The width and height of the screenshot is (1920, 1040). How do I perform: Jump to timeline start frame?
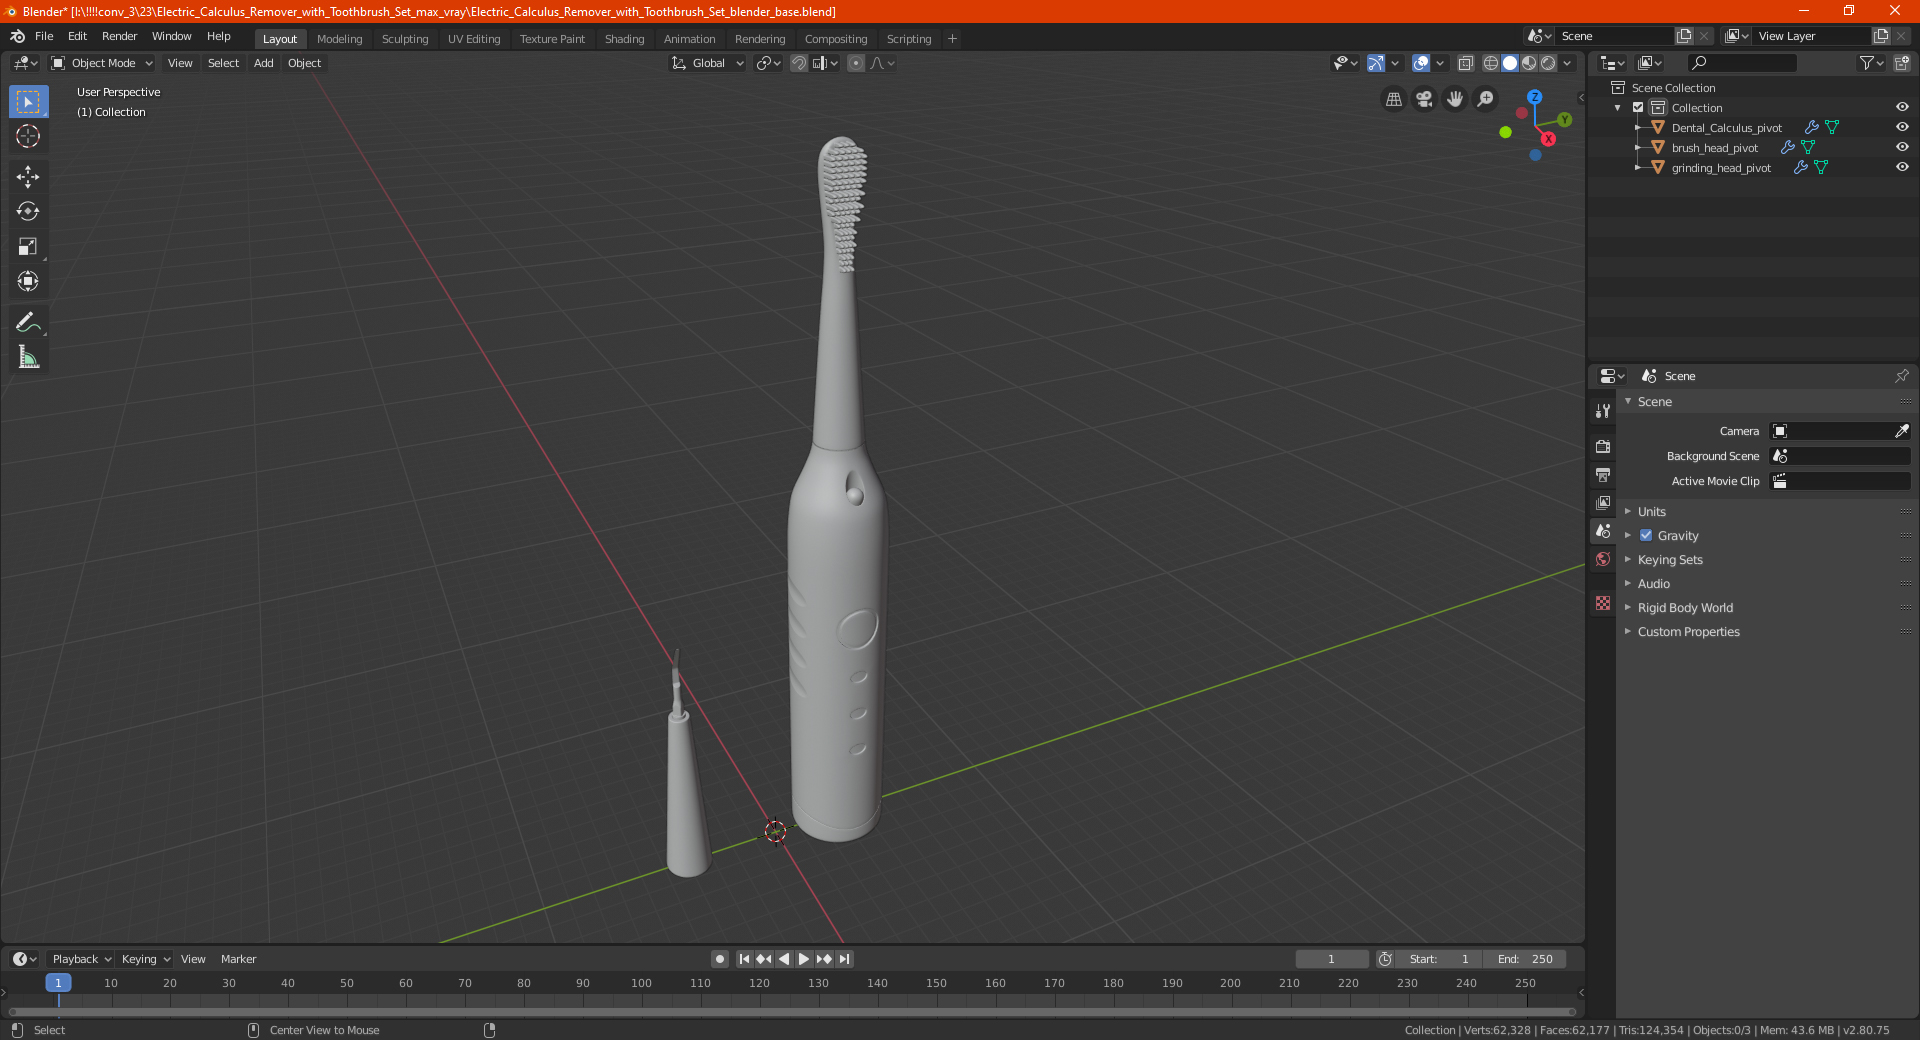pos(744,959)
